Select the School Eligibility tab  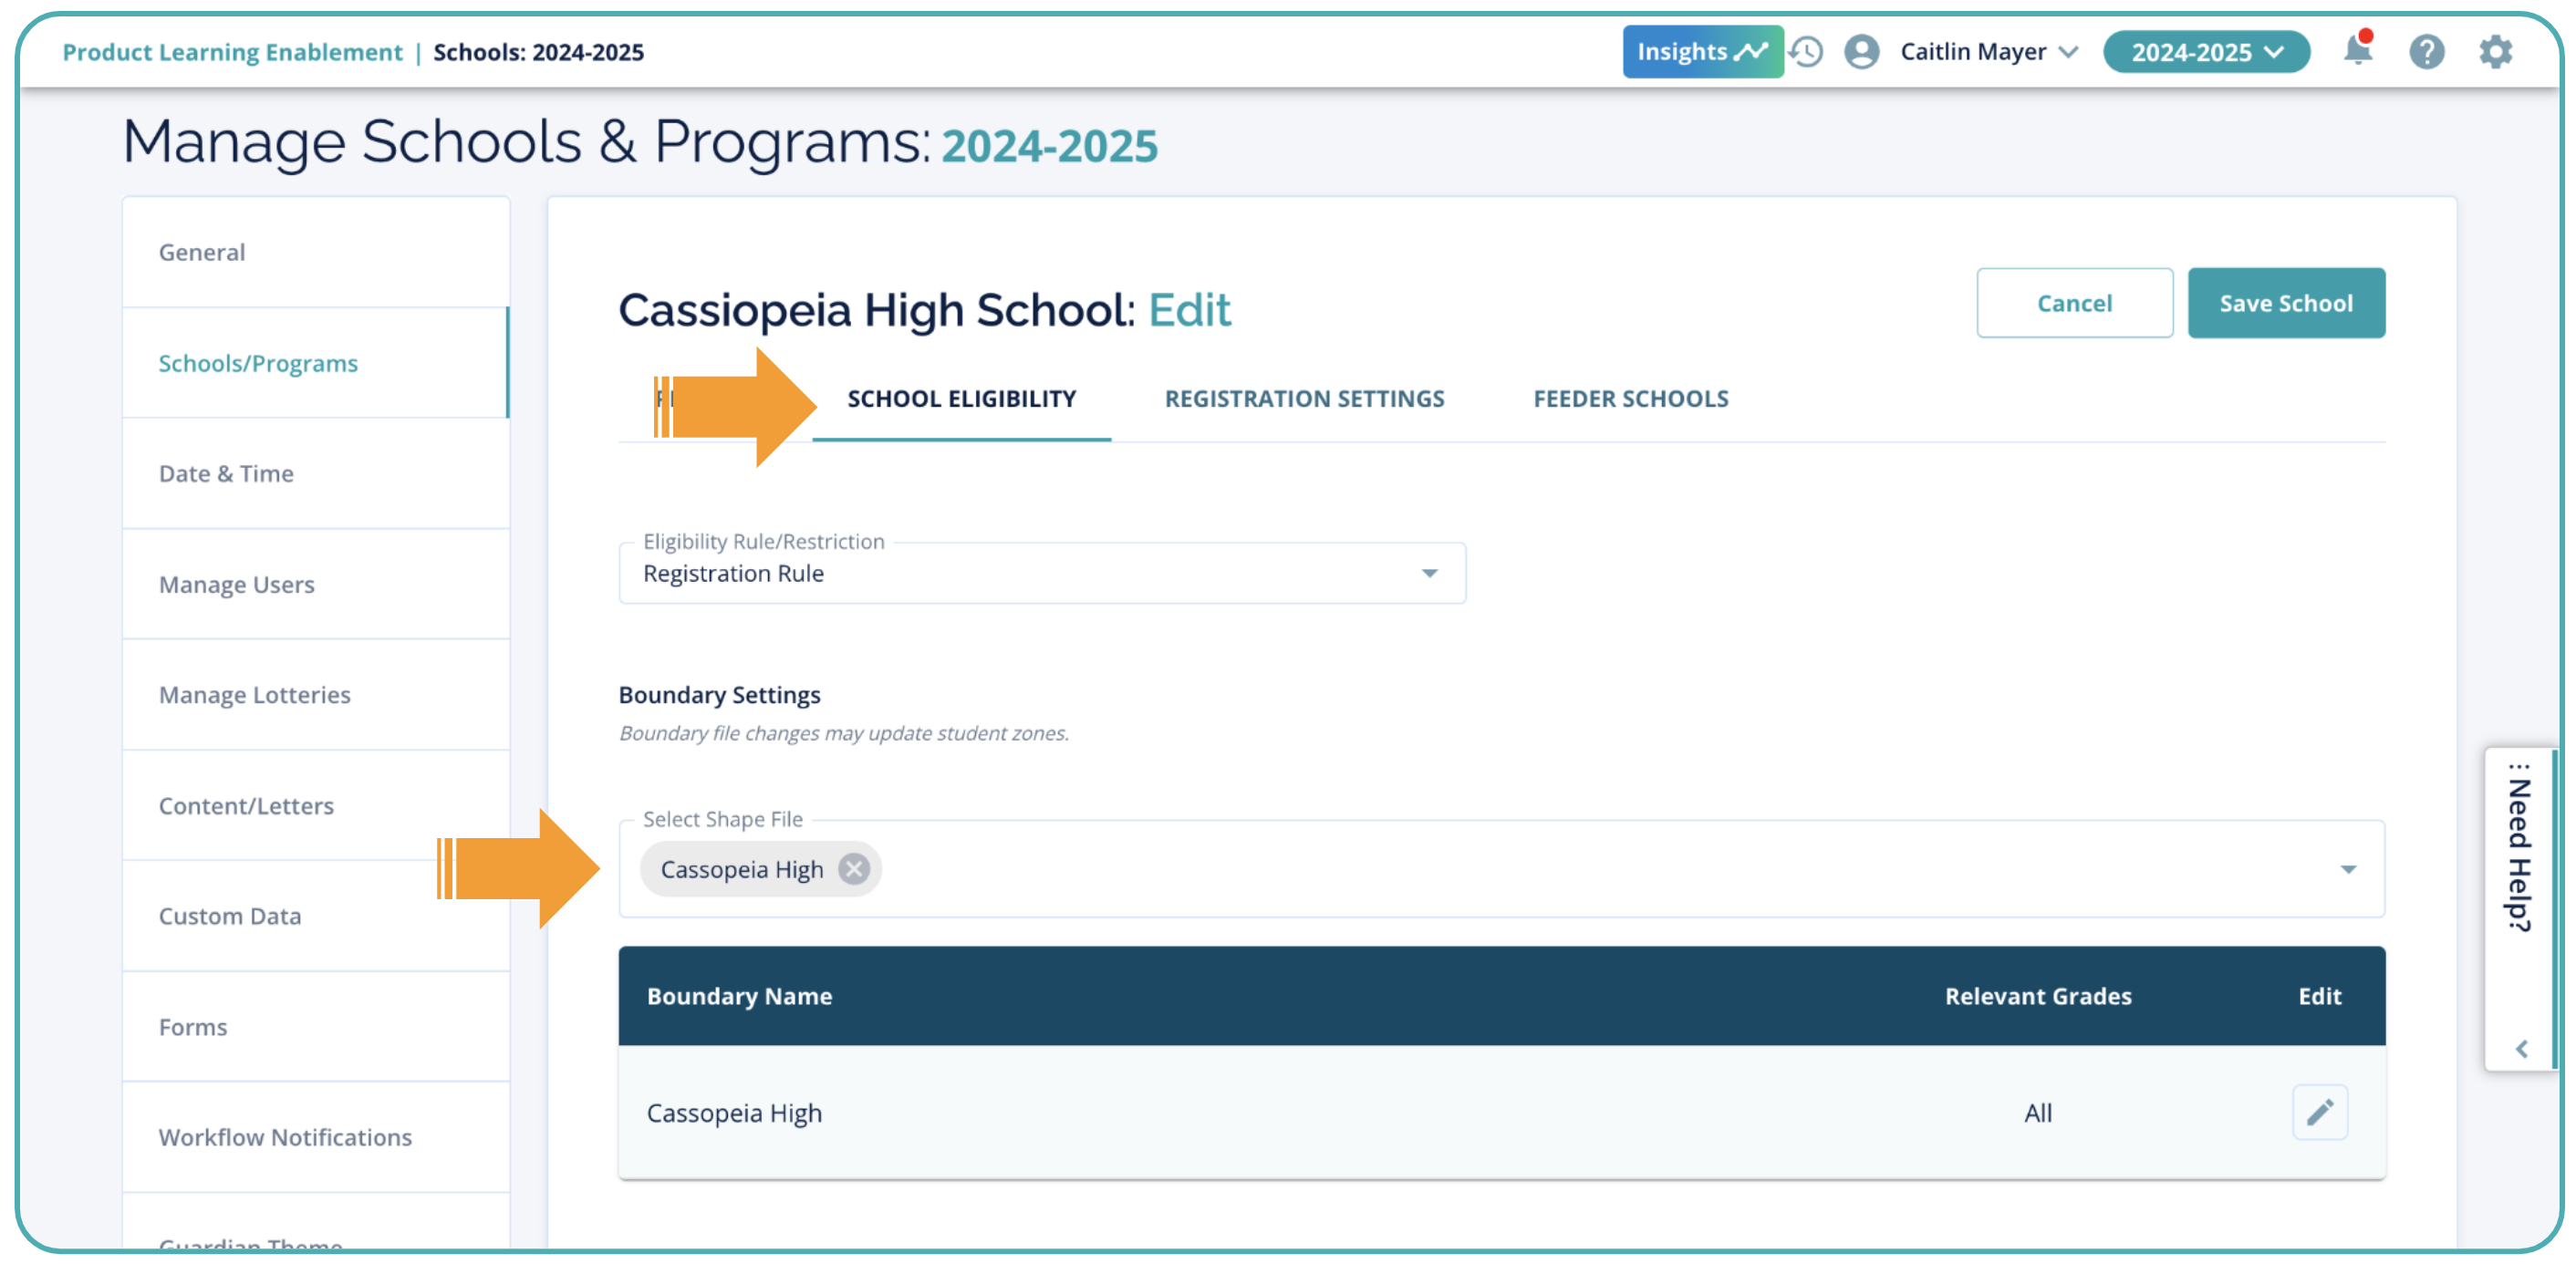tap(961, 399)
